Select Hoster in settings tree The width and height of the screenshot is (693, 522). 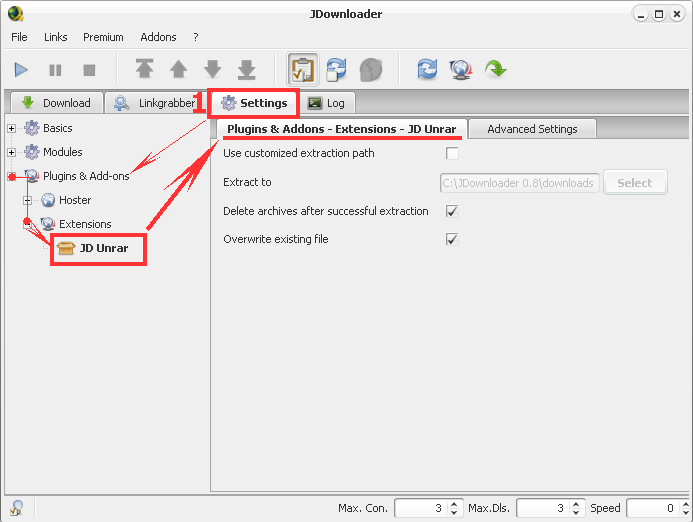[x=75, y=200]
